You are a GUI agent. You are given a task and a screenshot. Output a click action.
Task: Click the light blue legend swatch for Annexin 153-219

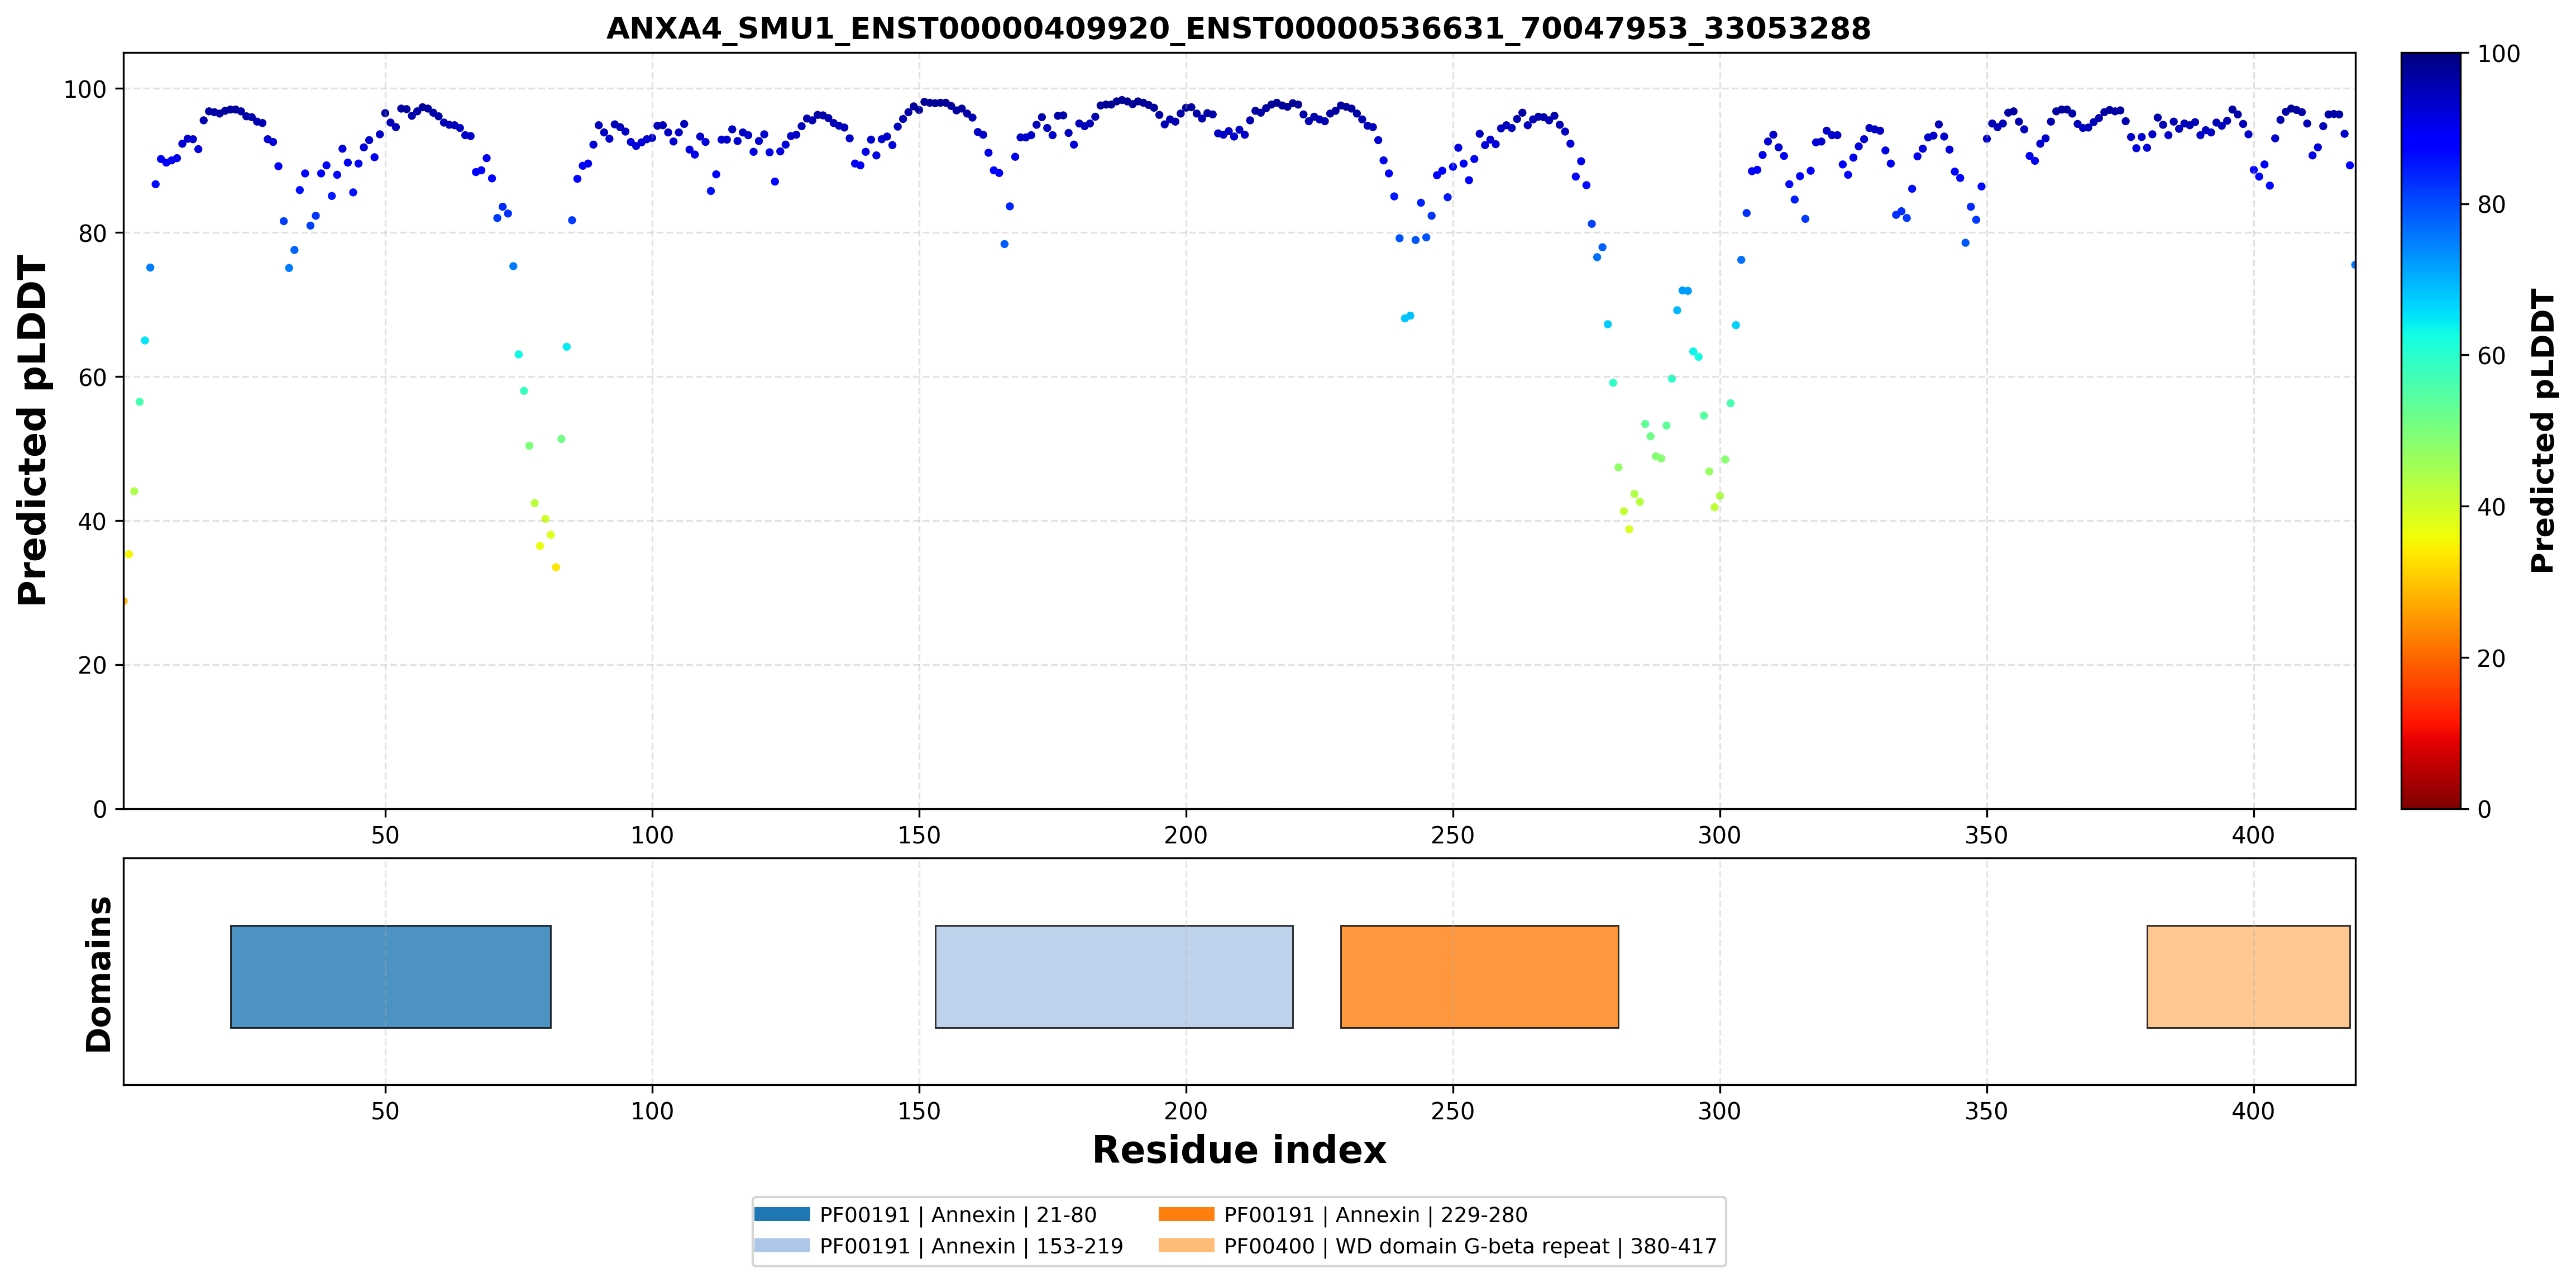point(782,1246)
